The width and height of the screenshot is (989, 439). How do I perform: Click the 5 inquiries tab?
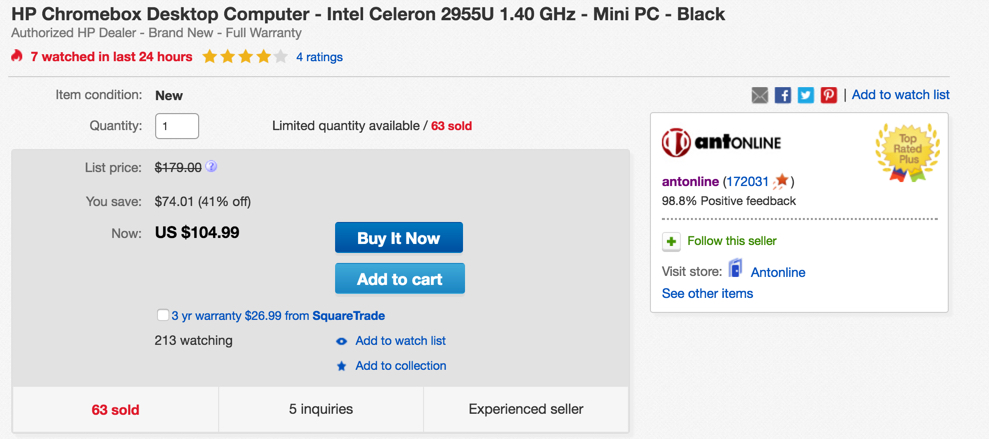click(321, 409)
